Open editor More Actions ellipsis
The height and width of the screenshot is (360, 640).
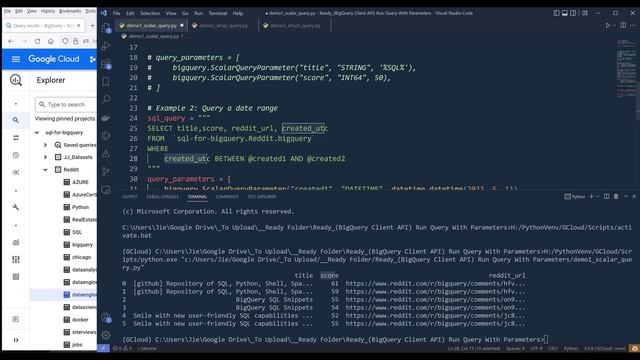tap(633, 25)
